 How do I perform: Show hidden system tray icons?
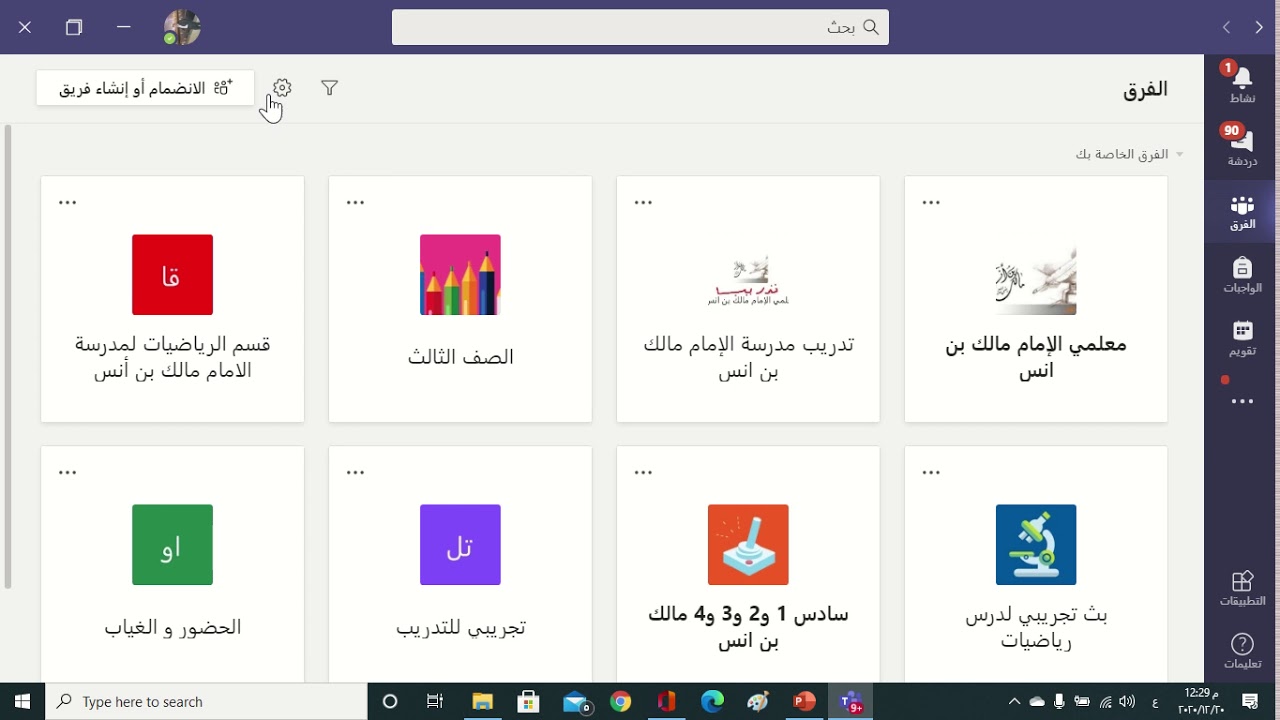[x=1014, y=702]
